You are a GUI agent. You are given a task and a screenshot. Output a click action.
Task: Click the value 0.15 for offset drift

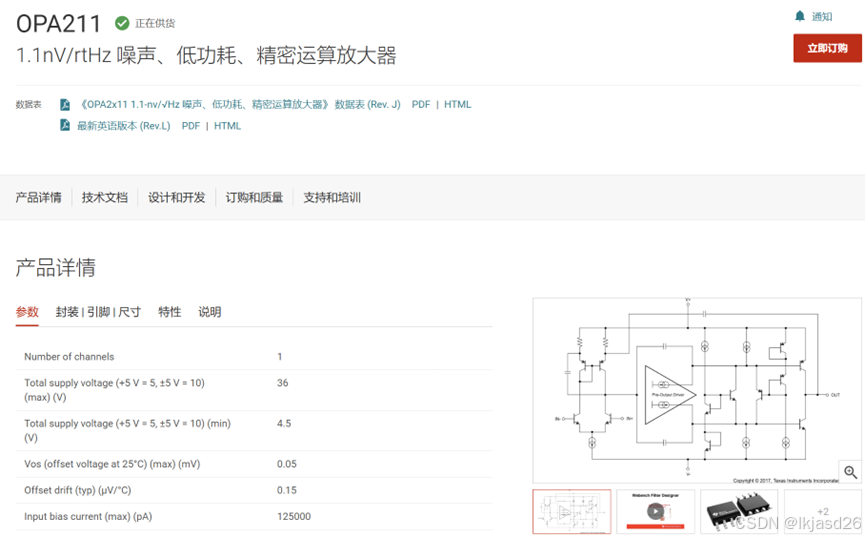coord(286,490)
